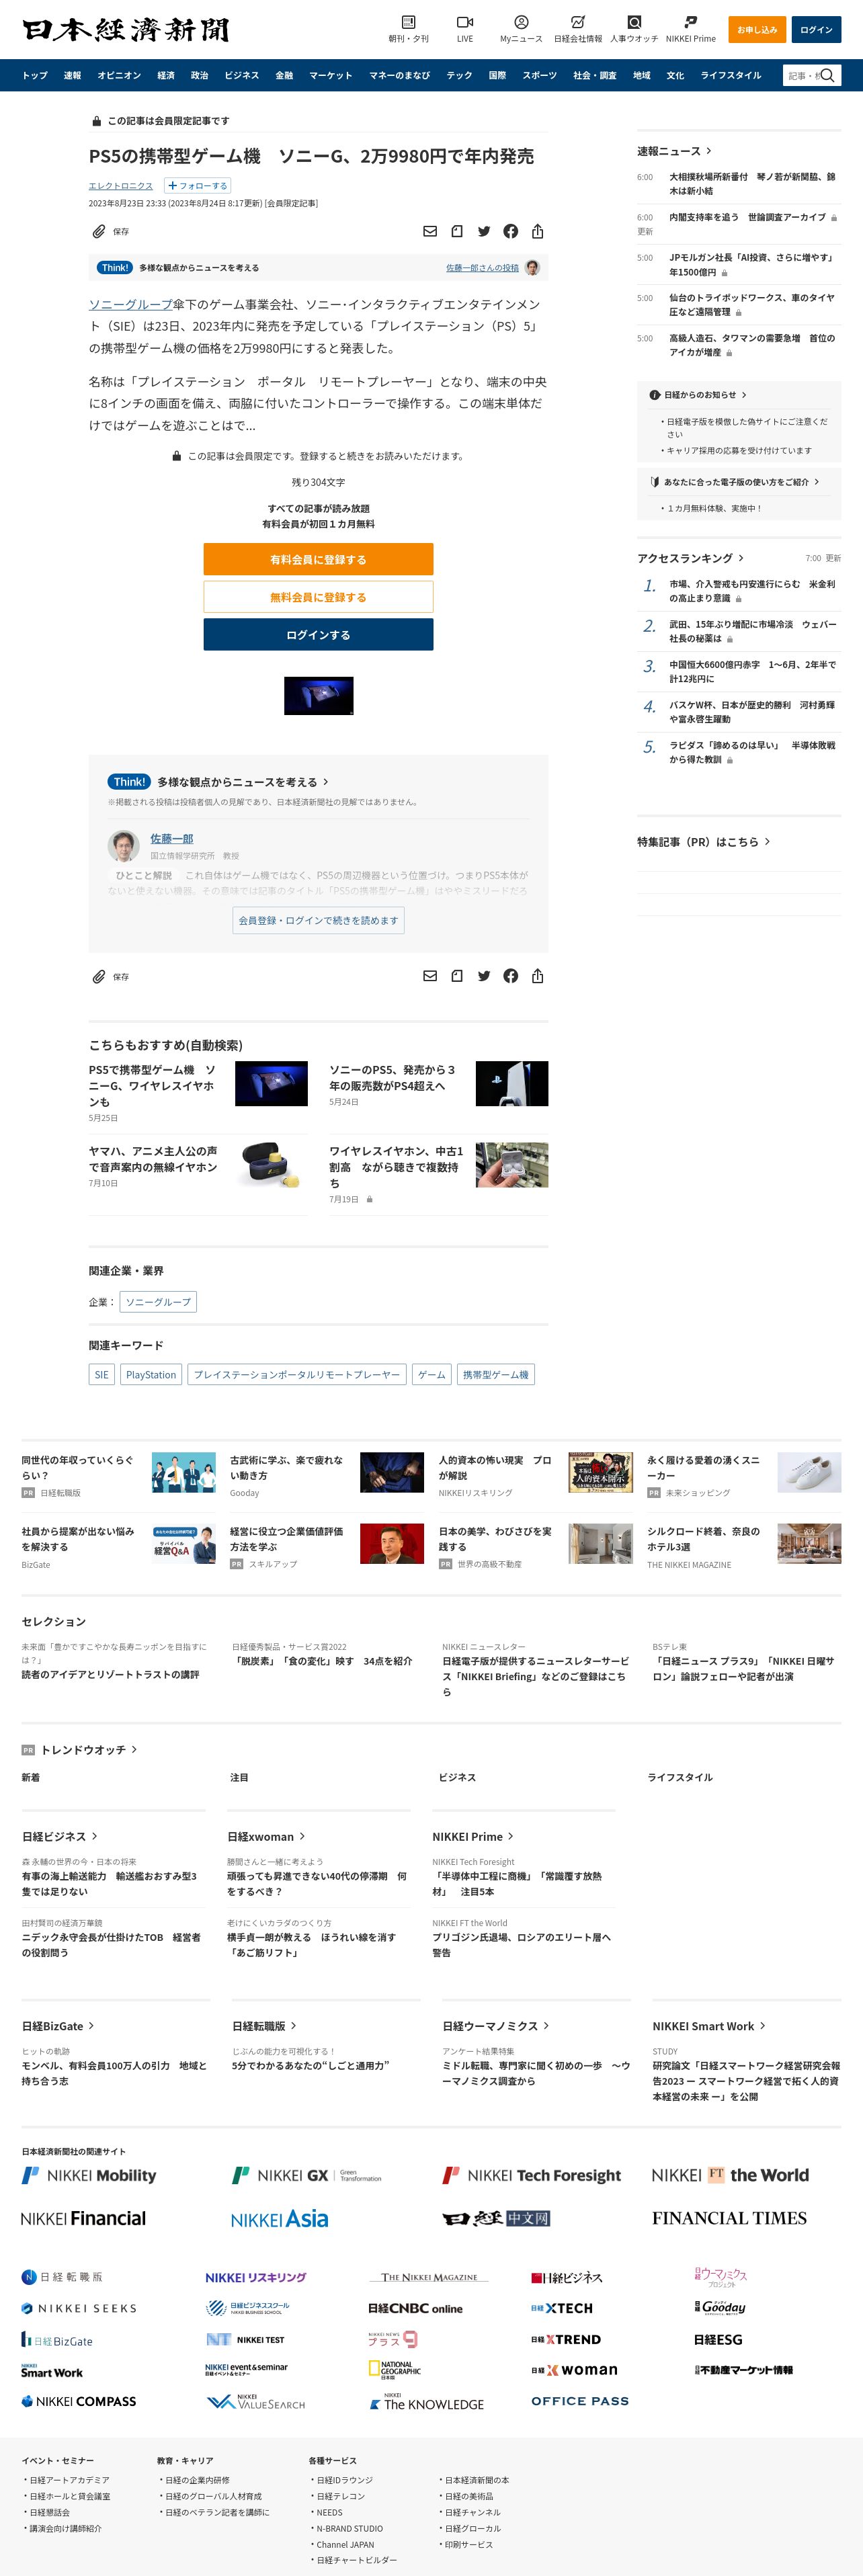The image size is (863, 2576).
Task: Click the search magnifier icon in header
Action: [x=827, y=75]
